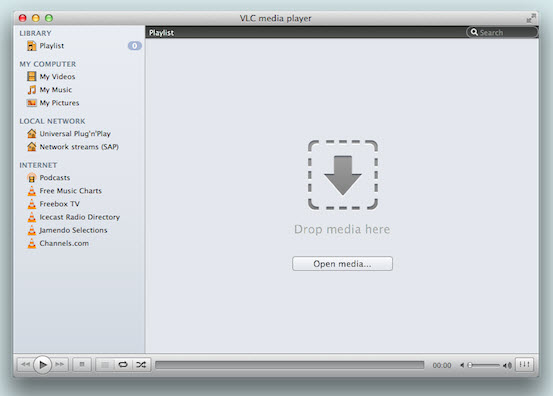
Task: Stop playback with the square button
Action: point(82,364)
